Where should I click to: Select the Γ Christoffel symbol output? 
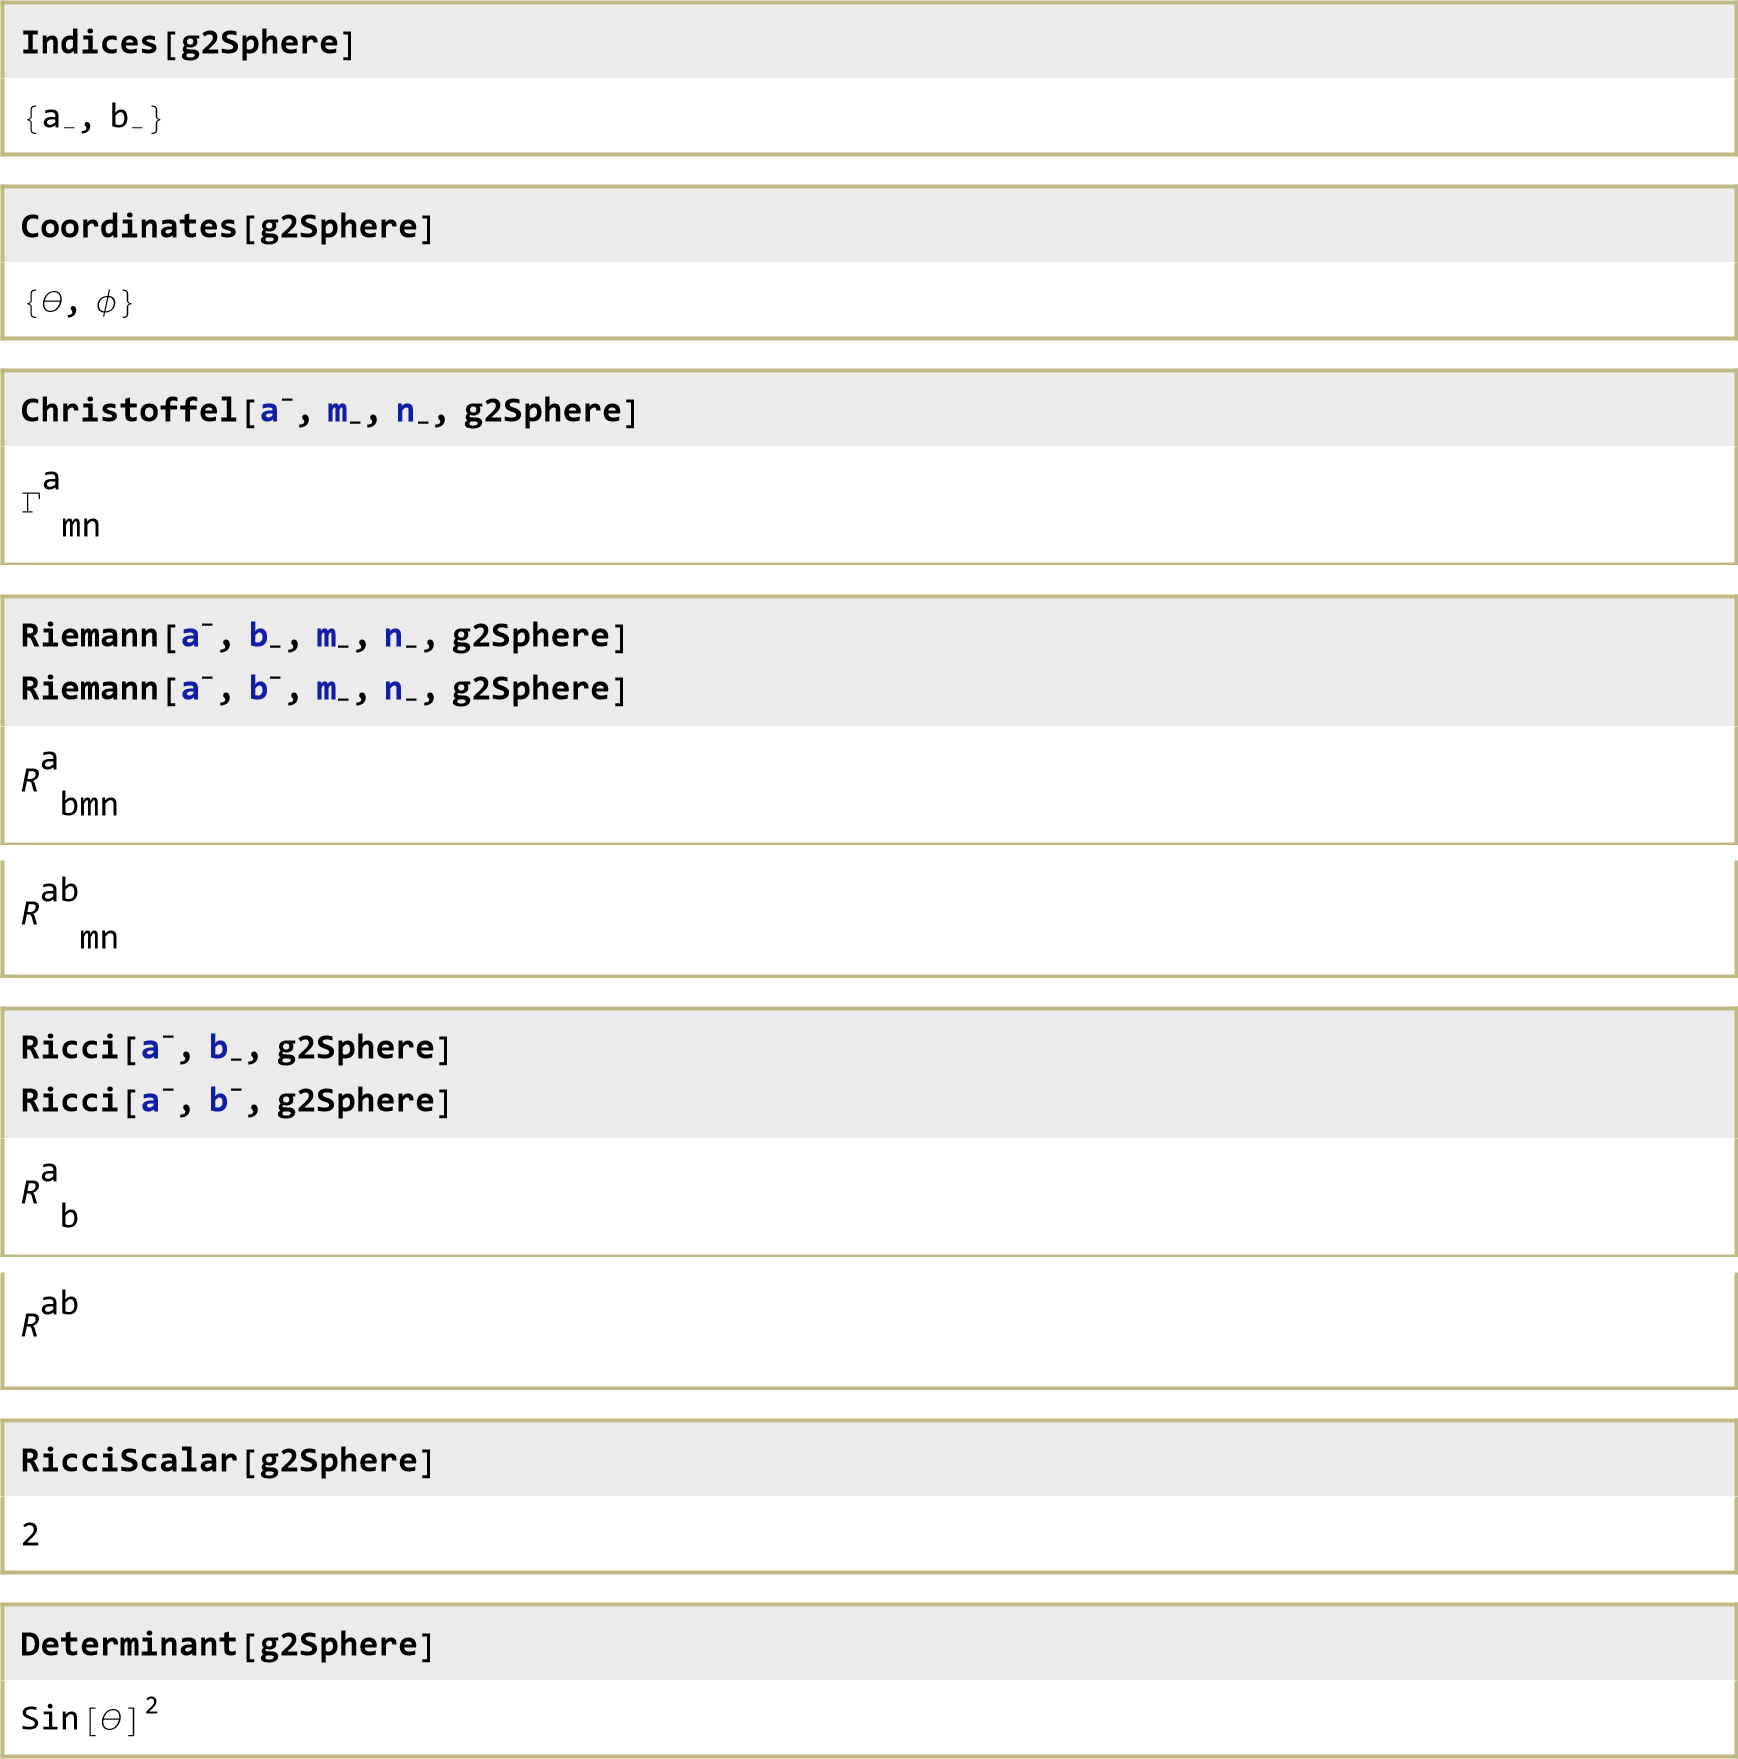coord(60,503)
